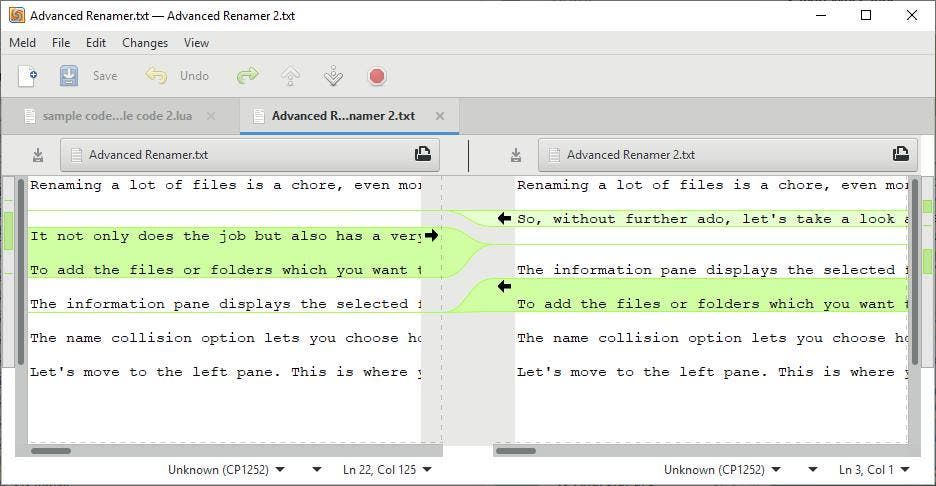Image resolution: width=936 pixels, height=486 pixels.
Task: Go to previous change up arrow
Action: [290, 76]
